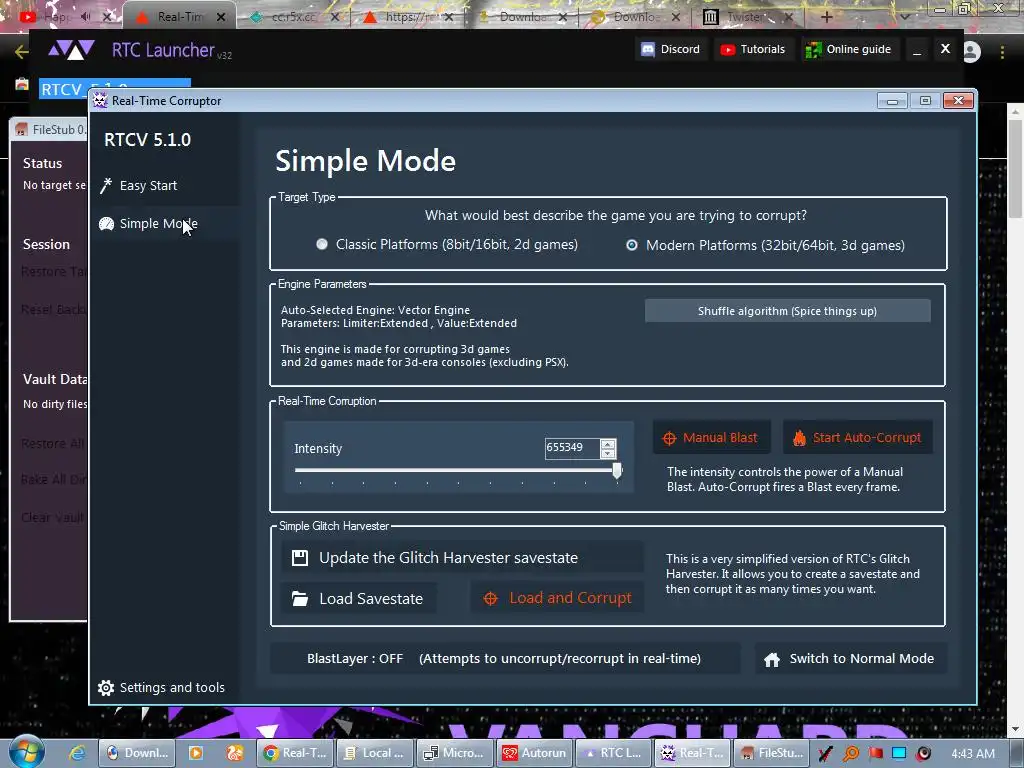Click the Online guide pixel icon
This screenshot has height=768, width=1024.
(x=814, y=50)
